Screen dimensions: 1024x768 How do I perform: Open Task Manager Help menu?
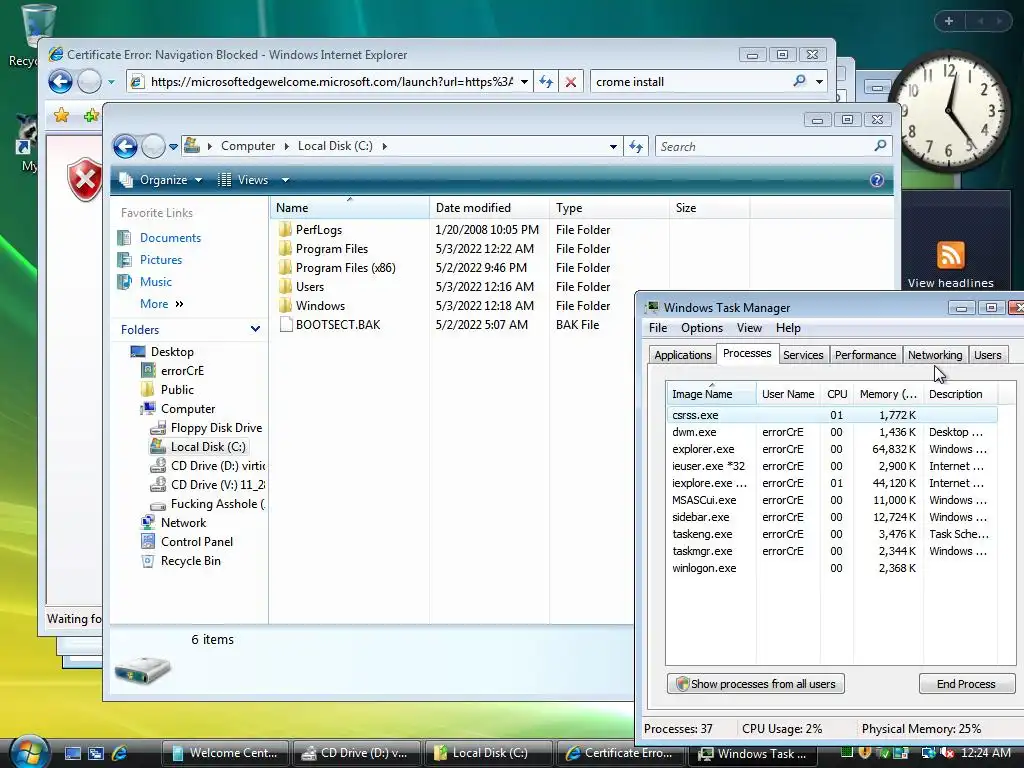point(788,328)
